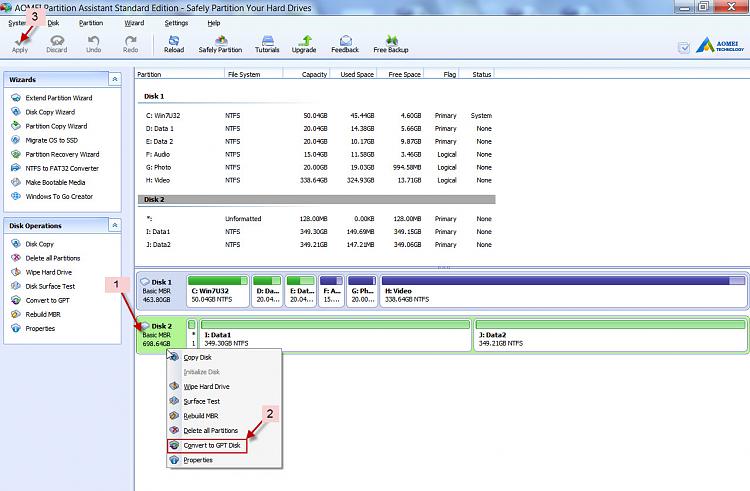Open the Settings menu
Screen dimensions: 750x491
176,23
